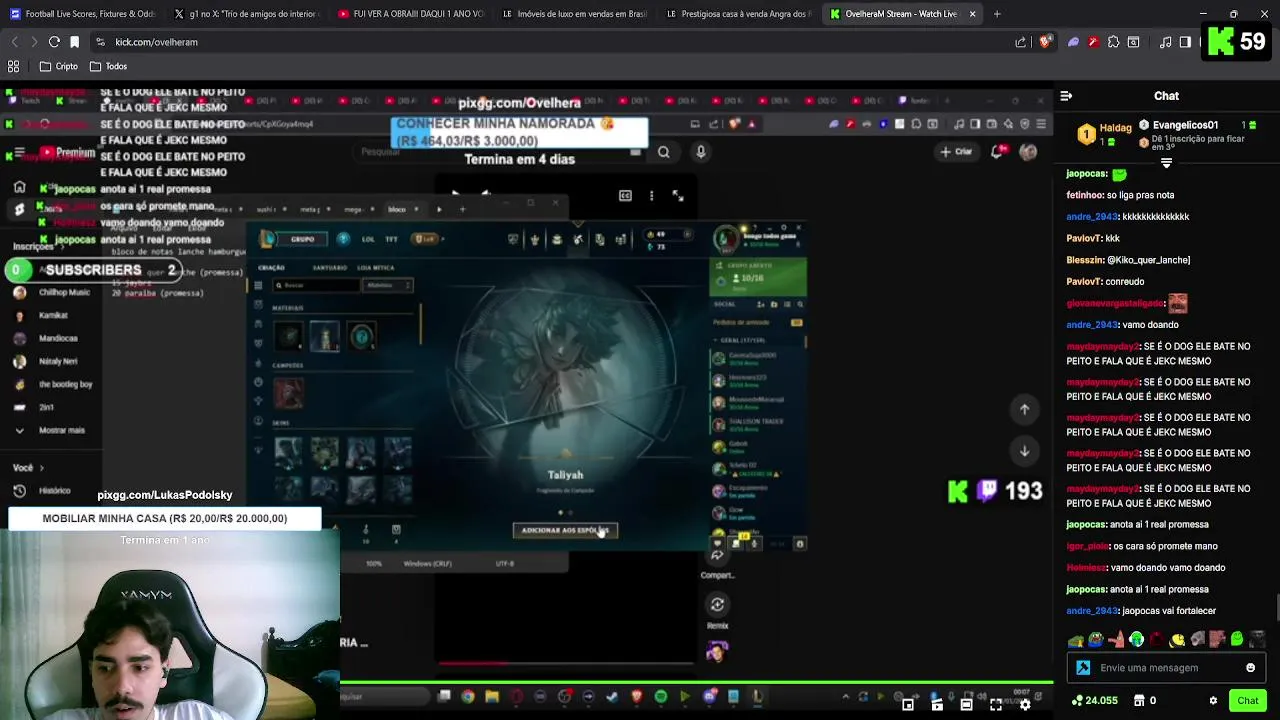Click the Criar button in stream
This screenshot has height=720, width=1280.
(x=956, y=152)
